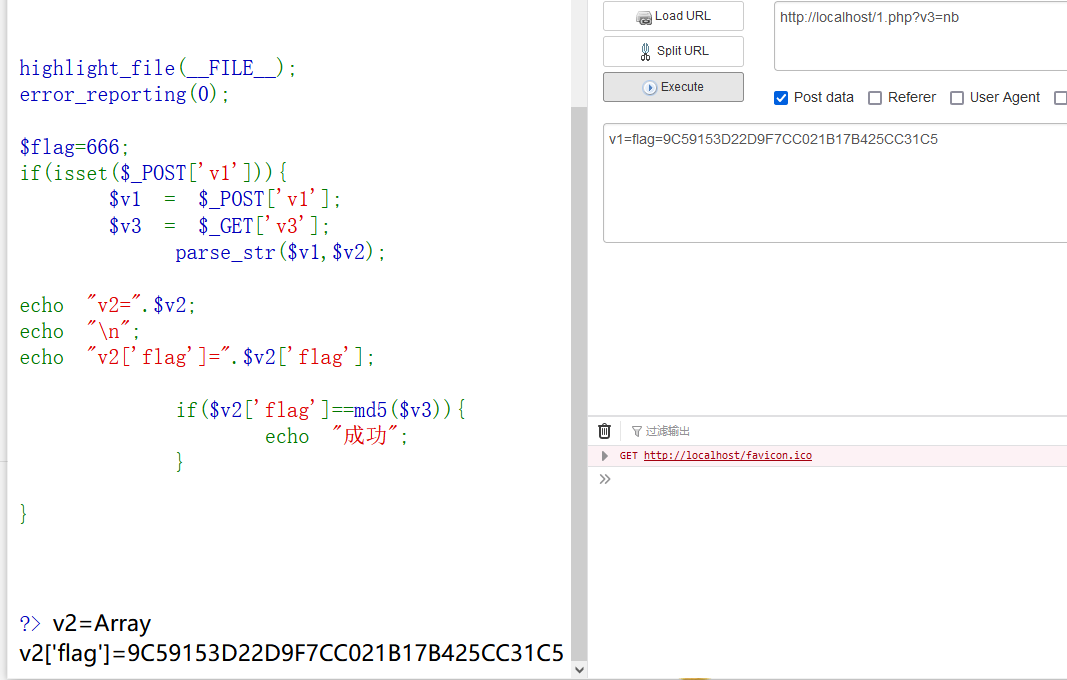
Task: Click the v2['flag'] output value text
Action: point(291,653)
